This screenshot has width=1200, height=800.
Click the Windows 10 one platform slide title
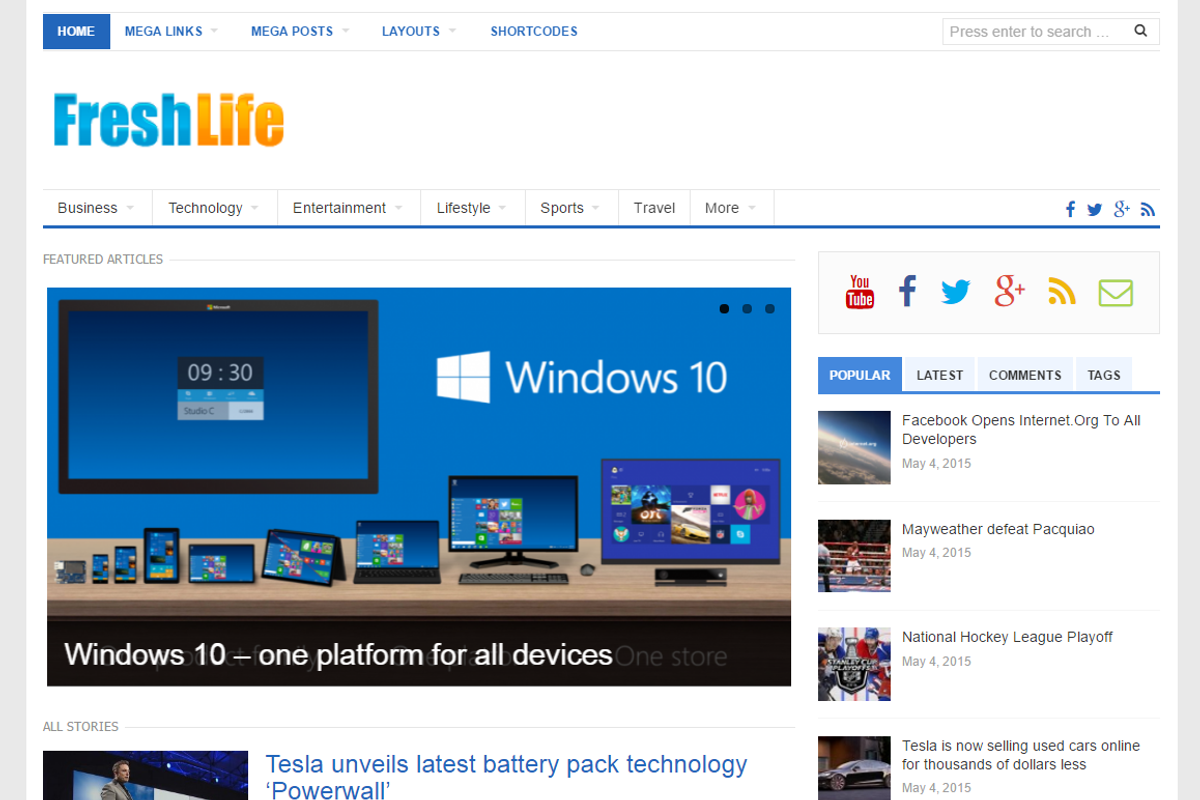pos(338,654)
